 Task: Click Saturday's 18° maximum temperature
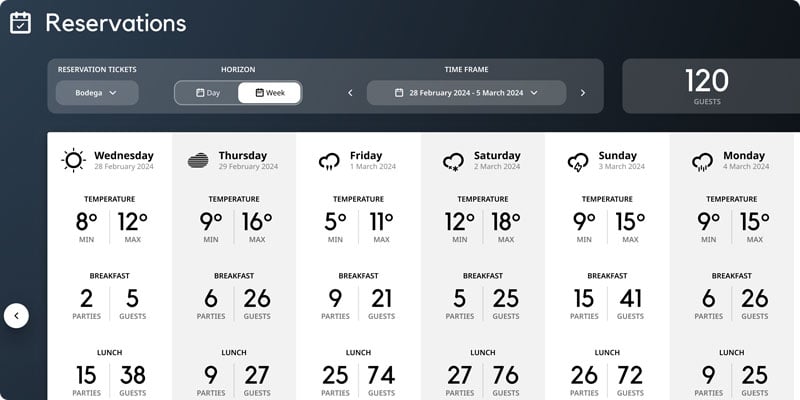point(506,221)
